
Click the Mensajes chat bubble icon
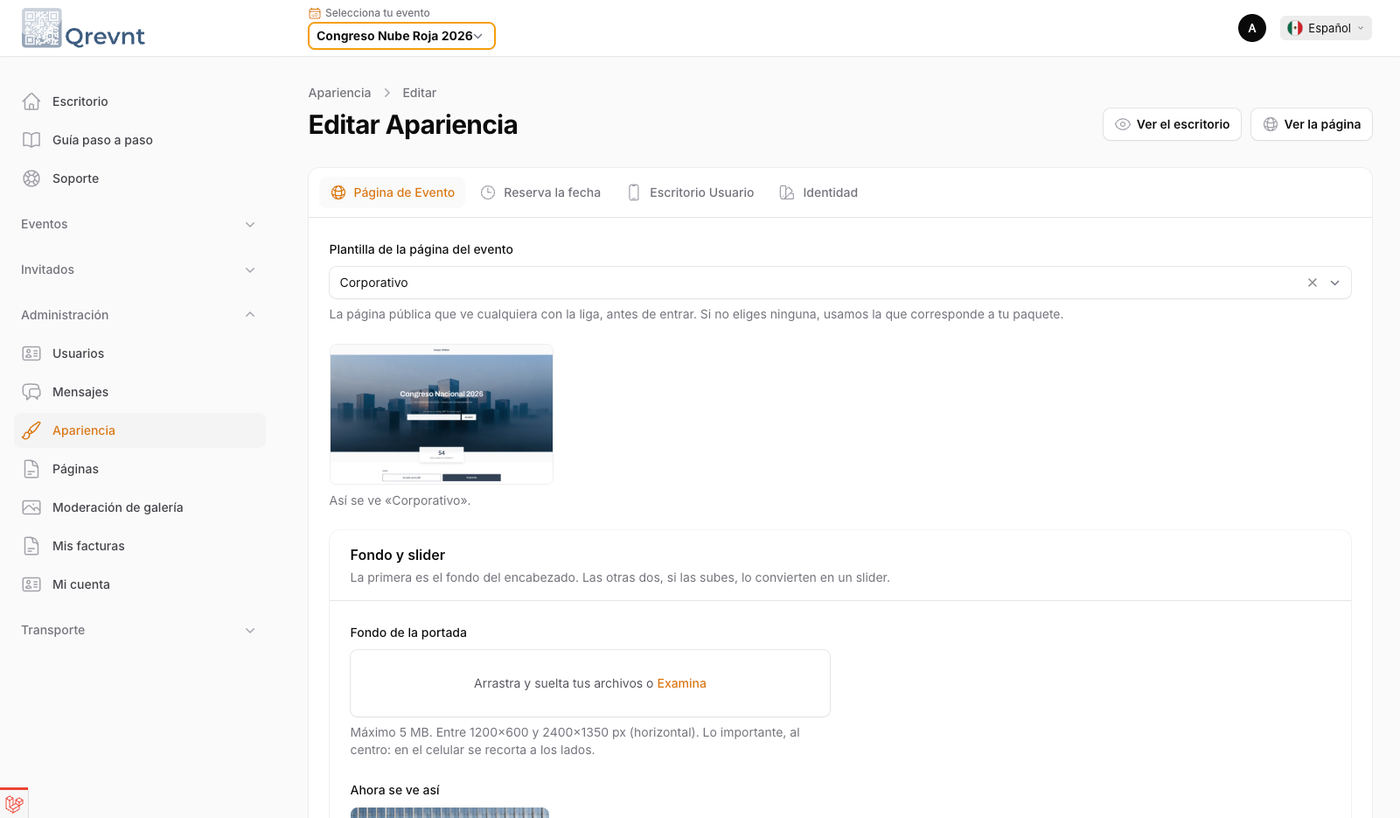(32, 392)
